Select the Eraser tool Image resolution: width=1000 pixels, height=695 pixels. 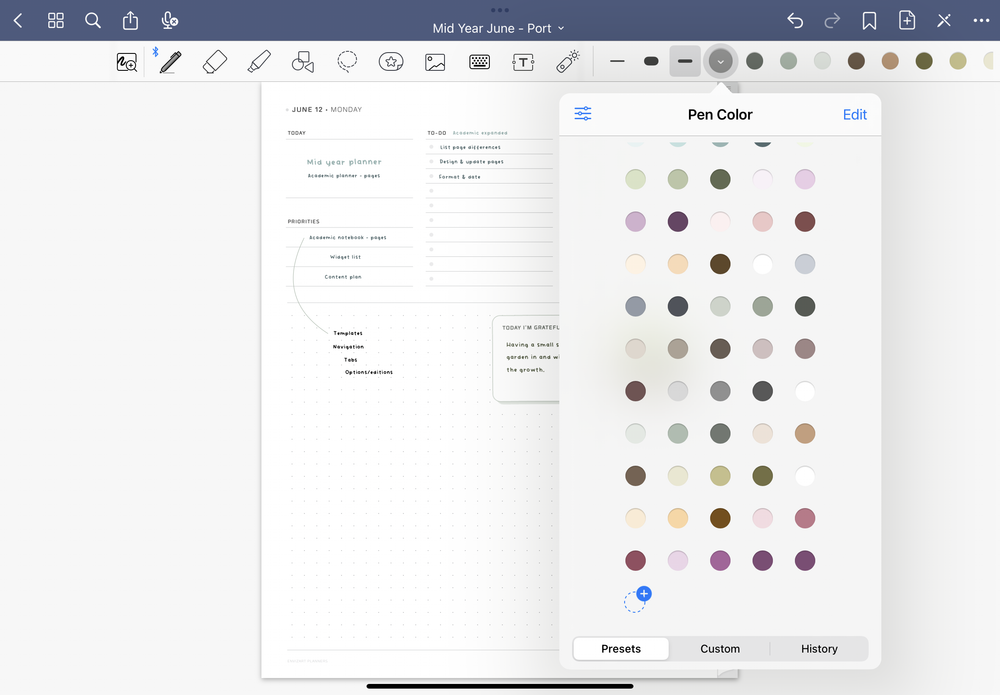(x=215, y=61)
